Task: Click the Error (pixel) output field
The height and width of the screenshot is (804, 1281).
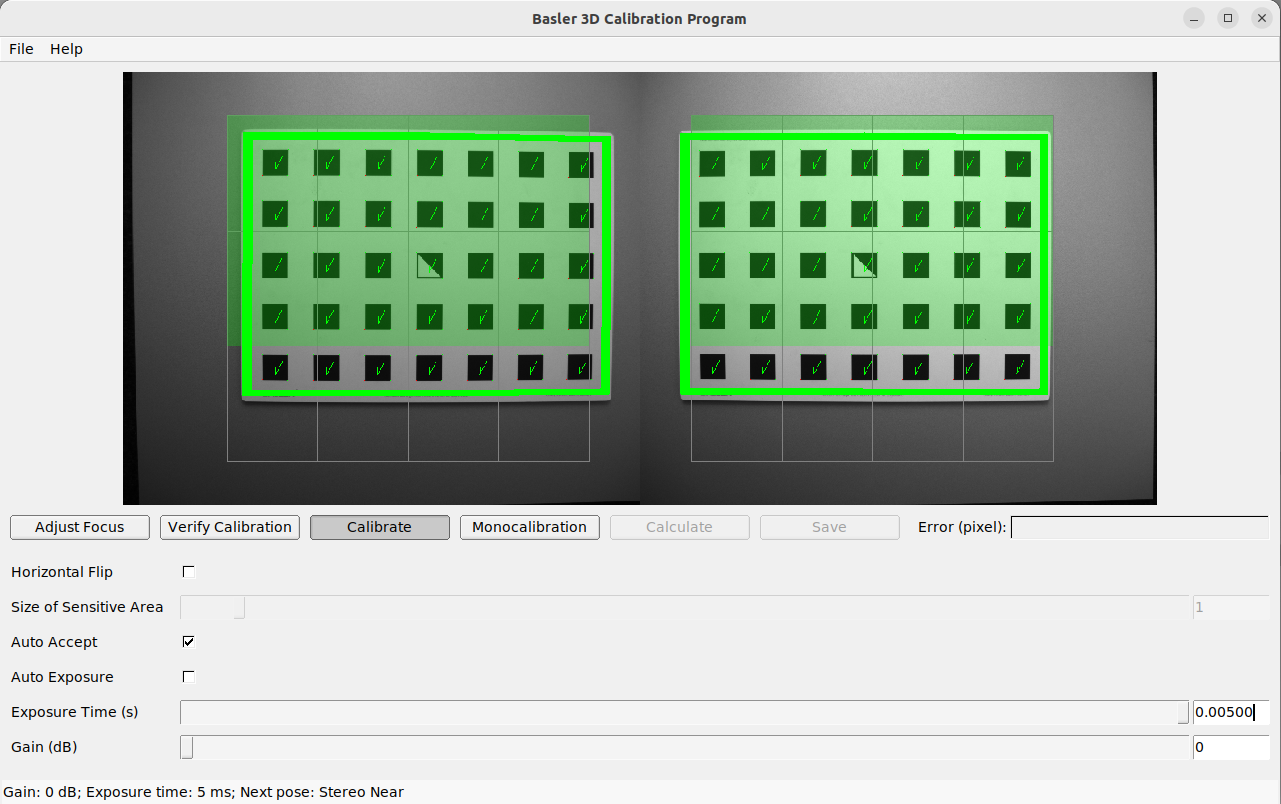Action: (1139, 527)
